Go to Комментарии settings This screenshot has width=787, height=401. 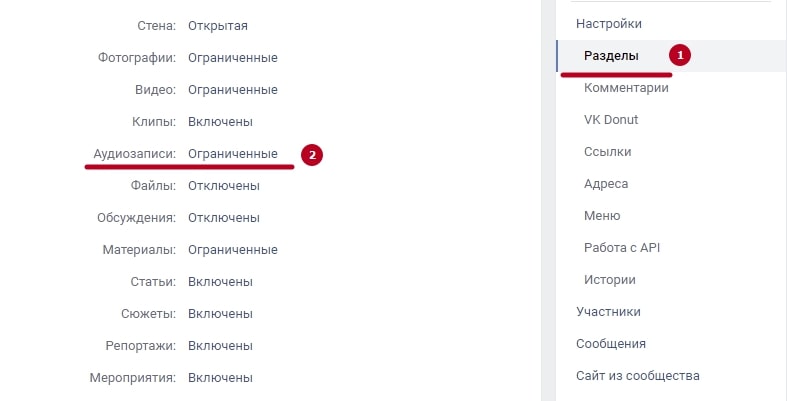point(626,88)
